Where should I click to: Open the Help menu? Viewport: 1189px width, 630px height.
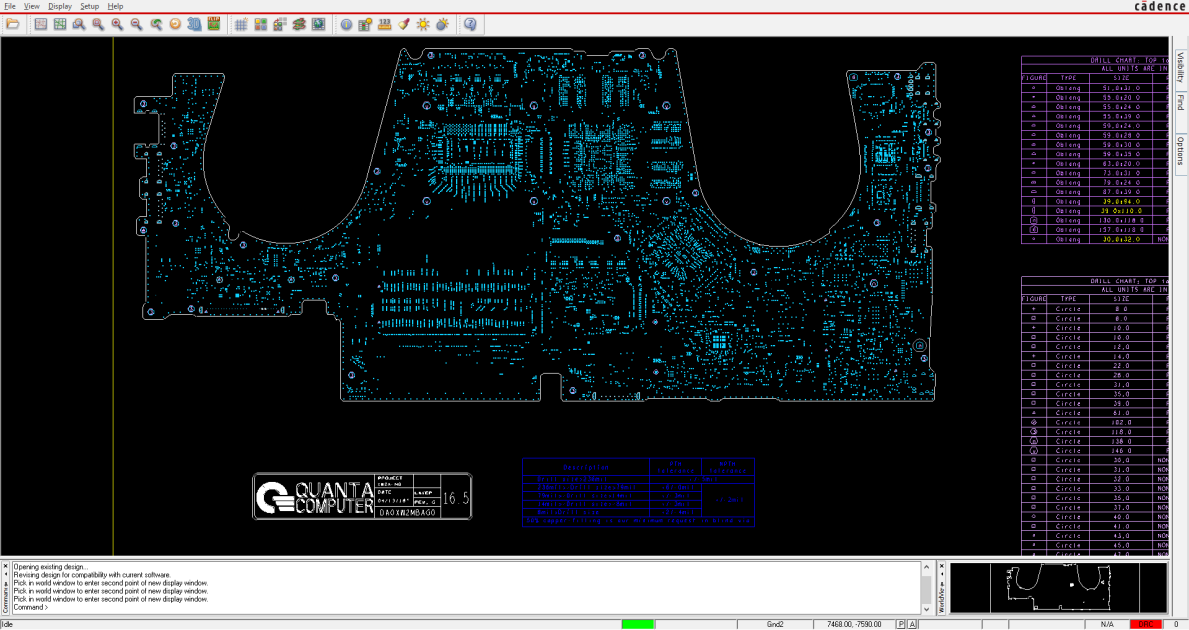(115, 6)
